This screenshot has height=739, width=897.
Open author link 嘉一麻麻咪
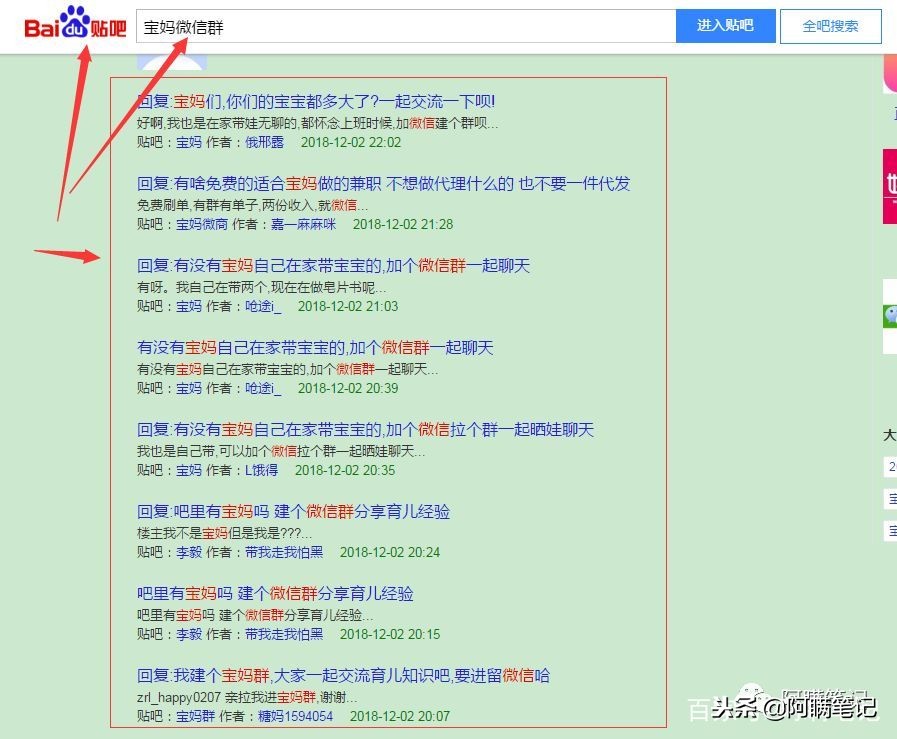click(303, 224)
